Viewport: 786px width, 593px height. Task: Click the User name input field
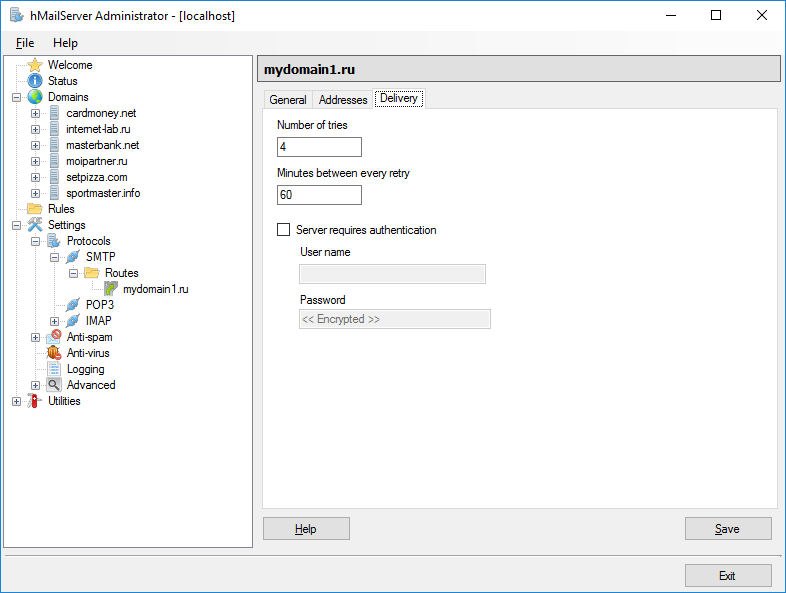[x=392, y=274]
